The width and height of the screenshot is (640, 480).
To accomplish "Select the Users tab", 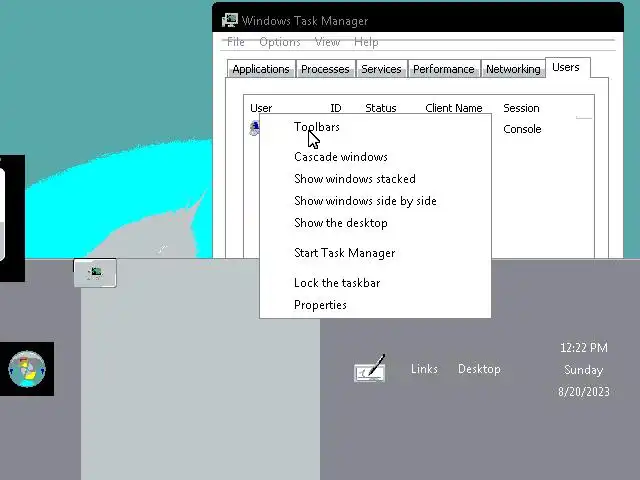I will pos(566,67).
